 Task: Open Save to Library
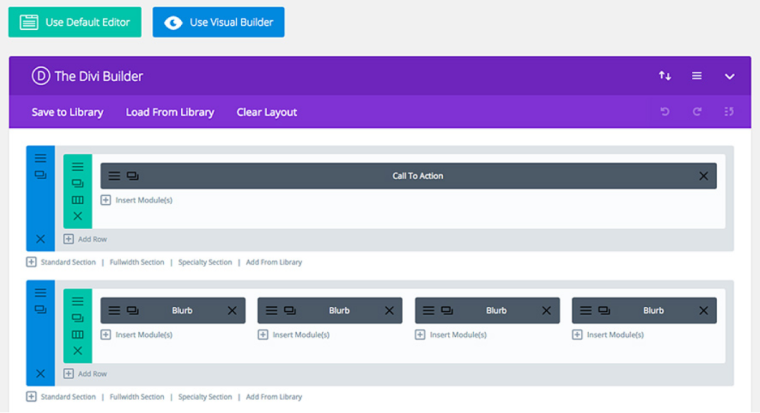67,112
